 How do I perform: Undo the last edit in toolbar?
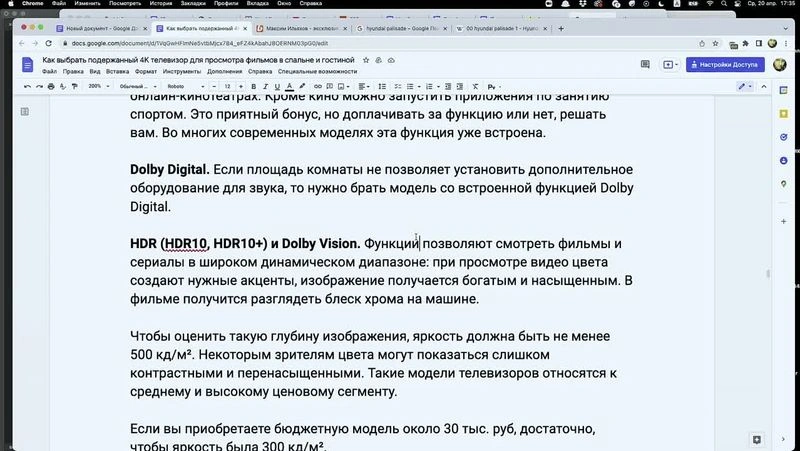(x=28, y=87)
